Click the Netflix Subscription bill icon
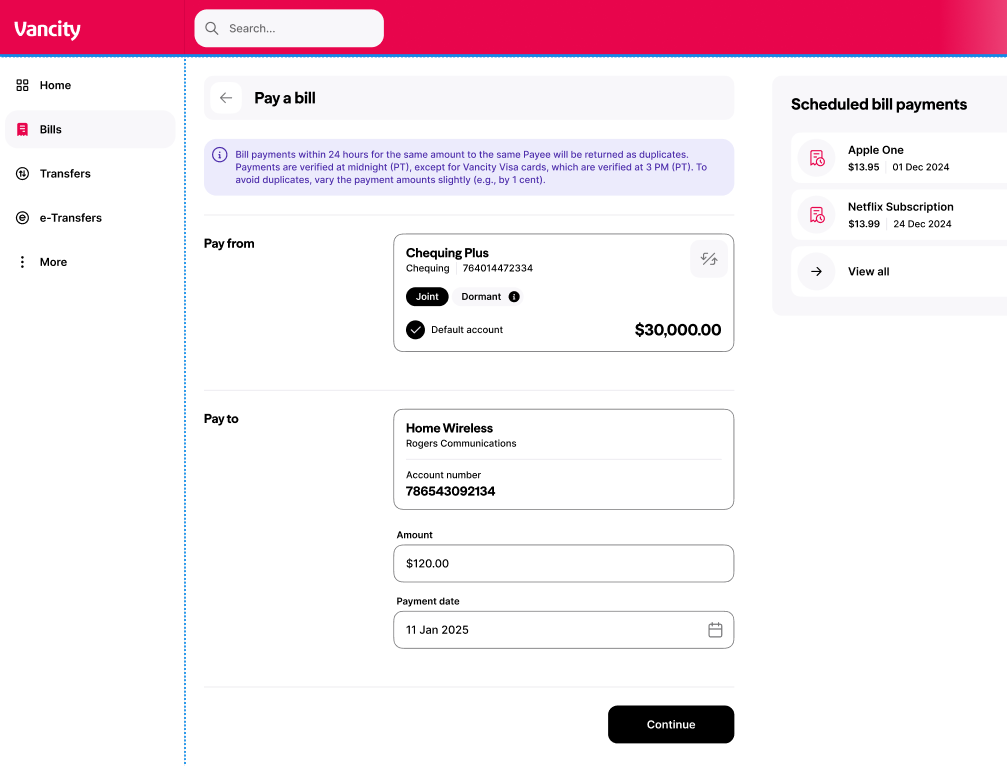Viewport: 1007px width, 766px height. point(815,215)
